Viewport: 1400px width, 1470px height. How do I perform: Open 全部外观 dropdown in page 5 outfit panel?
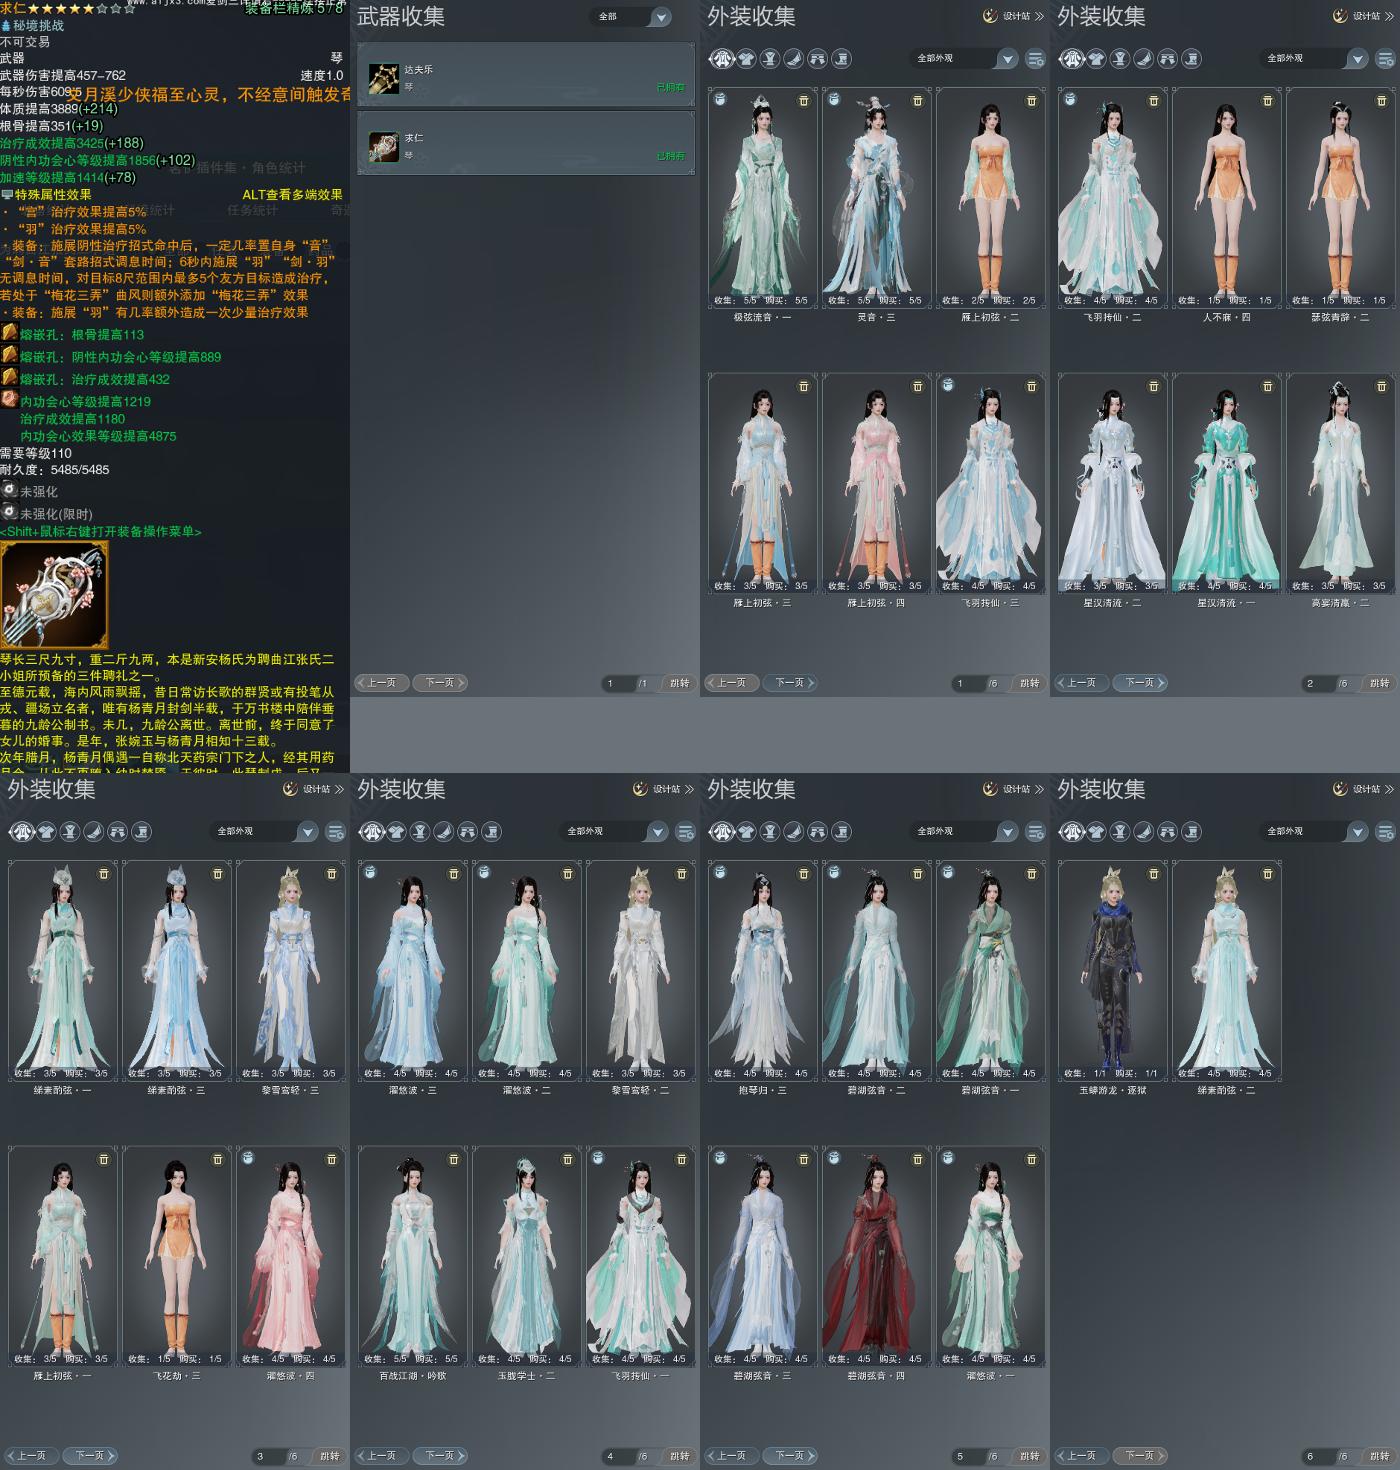[965, 832]
